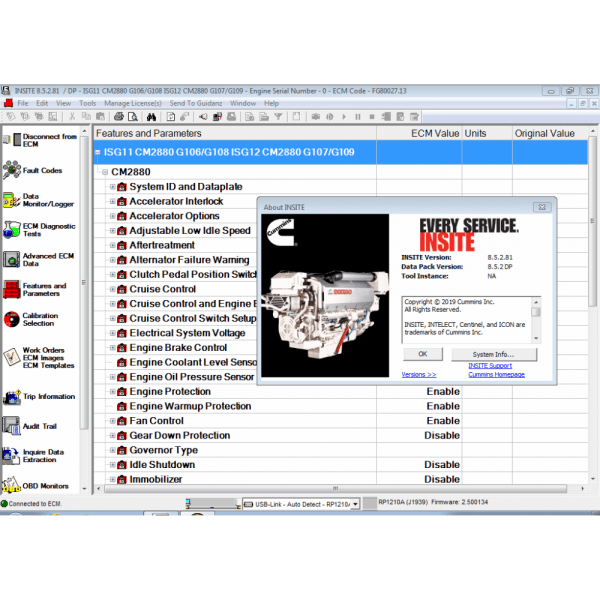Select ISG11 CM2880 highlighted root row

[341, 152]
